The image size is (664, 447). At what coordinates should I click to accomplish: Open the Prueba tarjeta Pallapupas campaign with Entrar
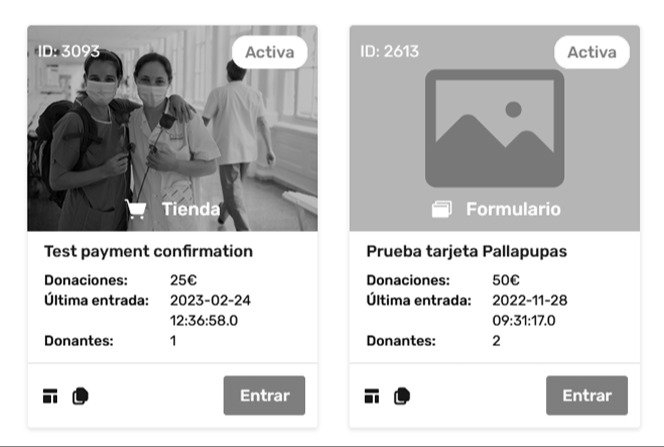pyautogui.click(x=587, y=395)
